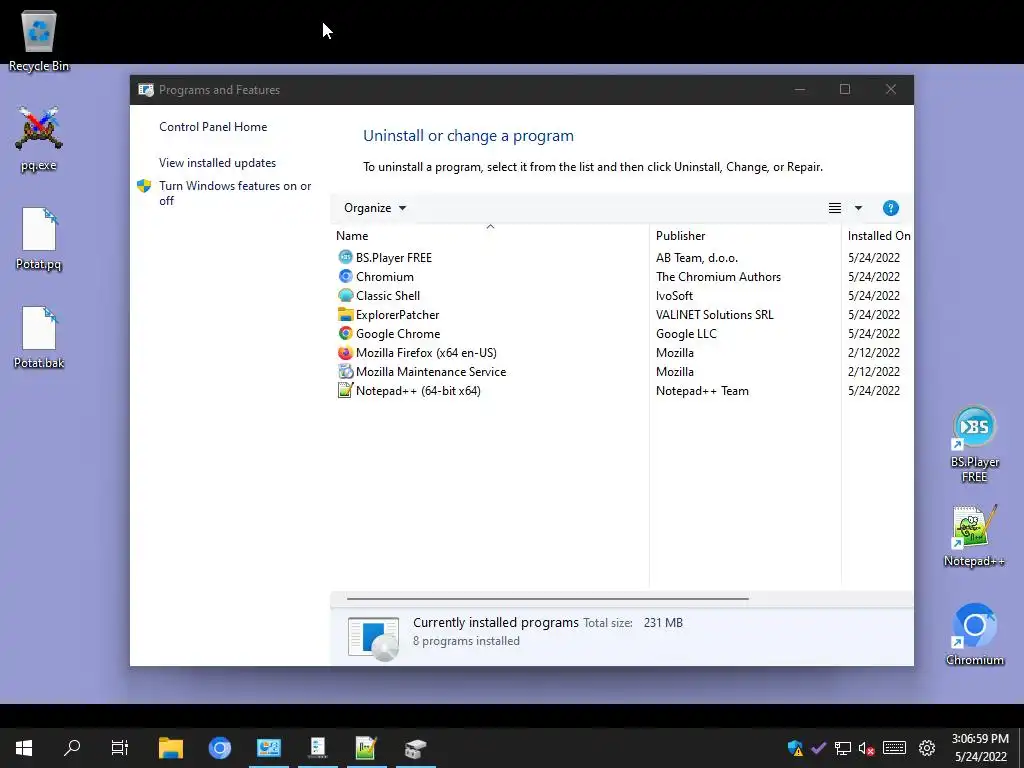
Task: Switch to Notepad++ on the taskbar
Action: point(366,748)
